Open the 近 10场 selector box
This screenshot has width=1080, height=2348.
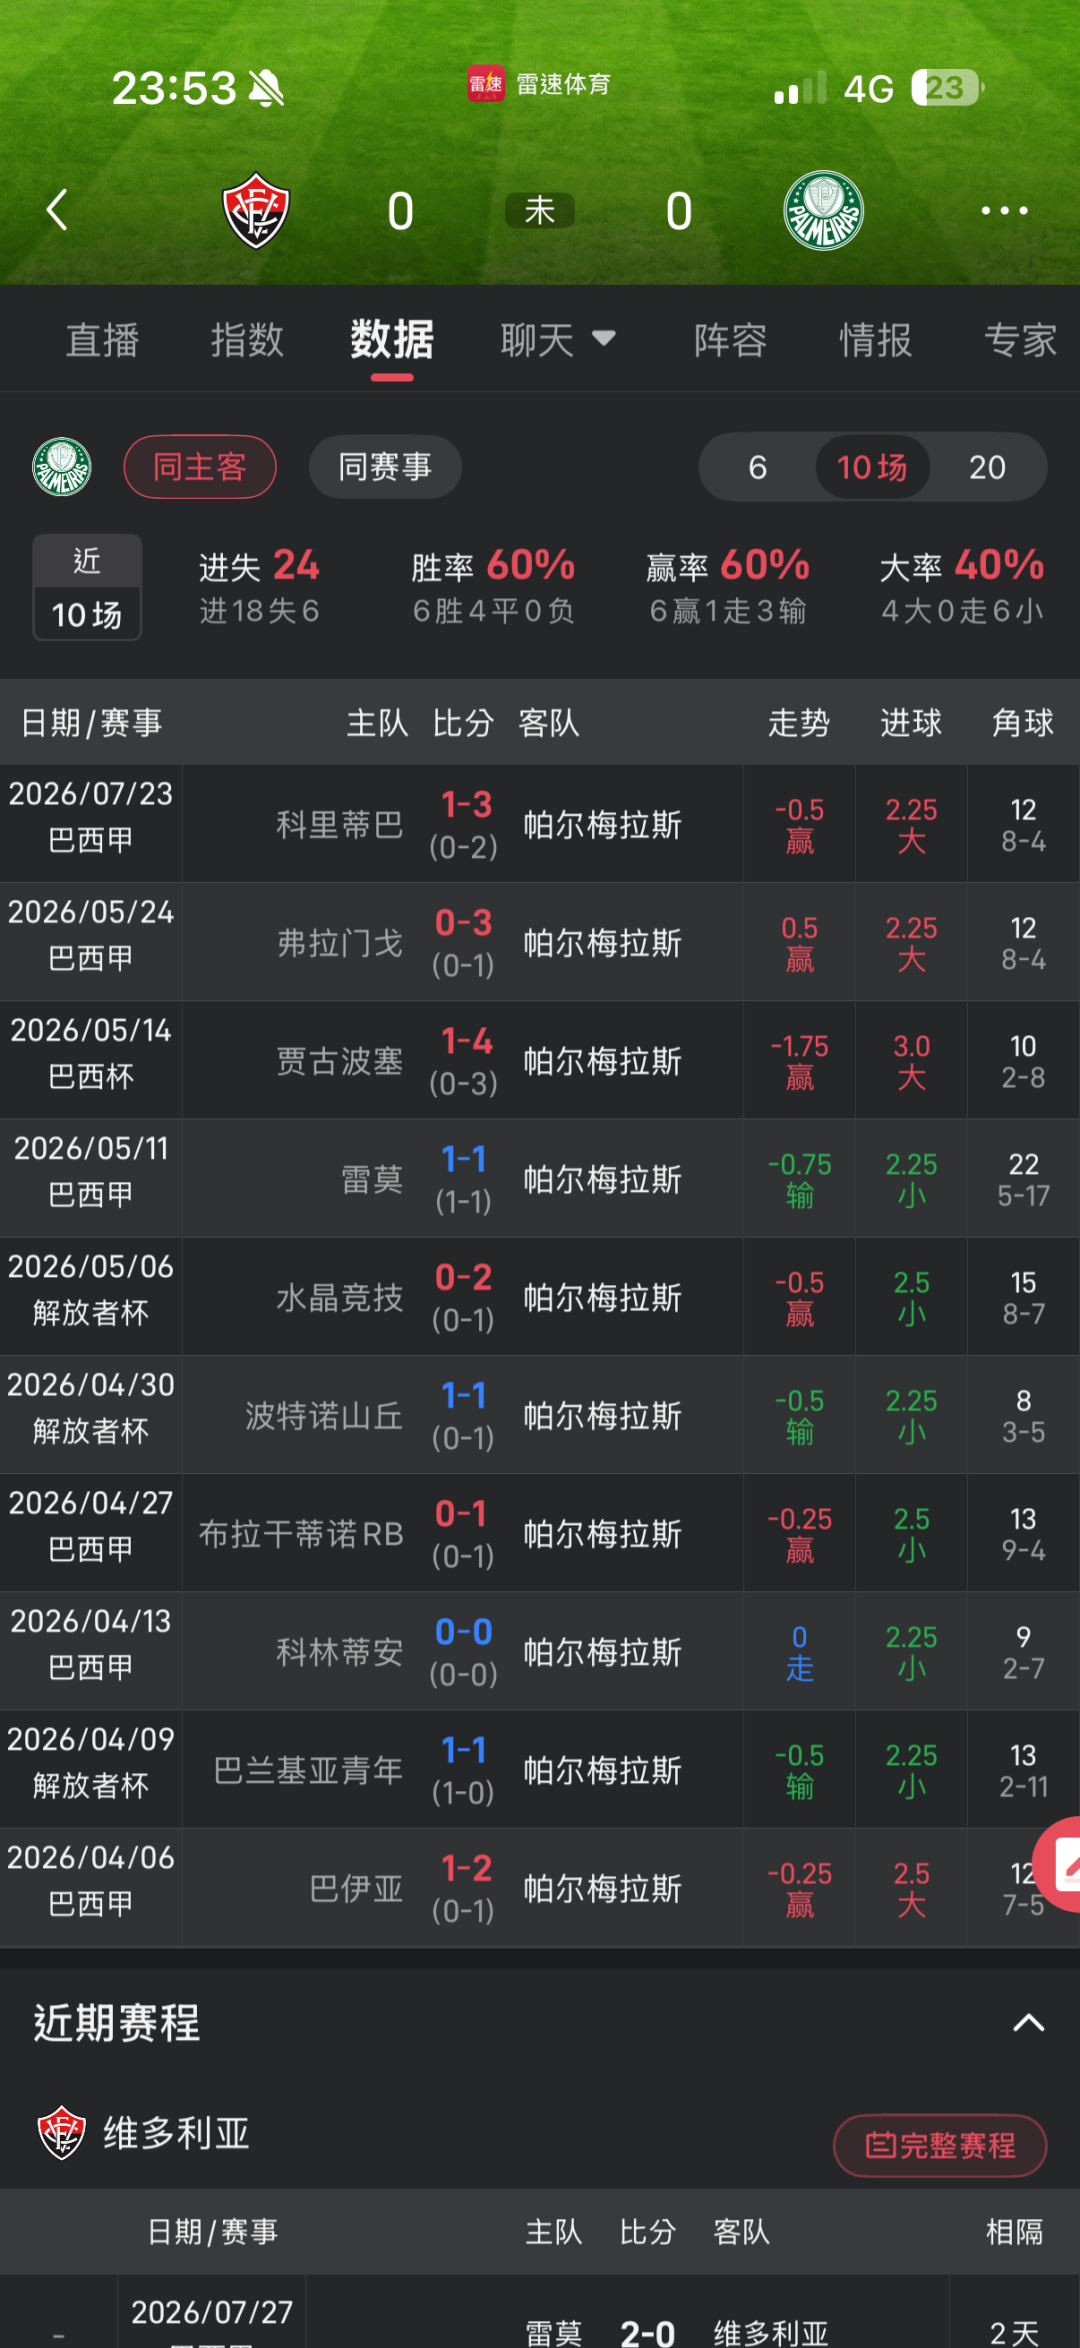click(87, 587)
